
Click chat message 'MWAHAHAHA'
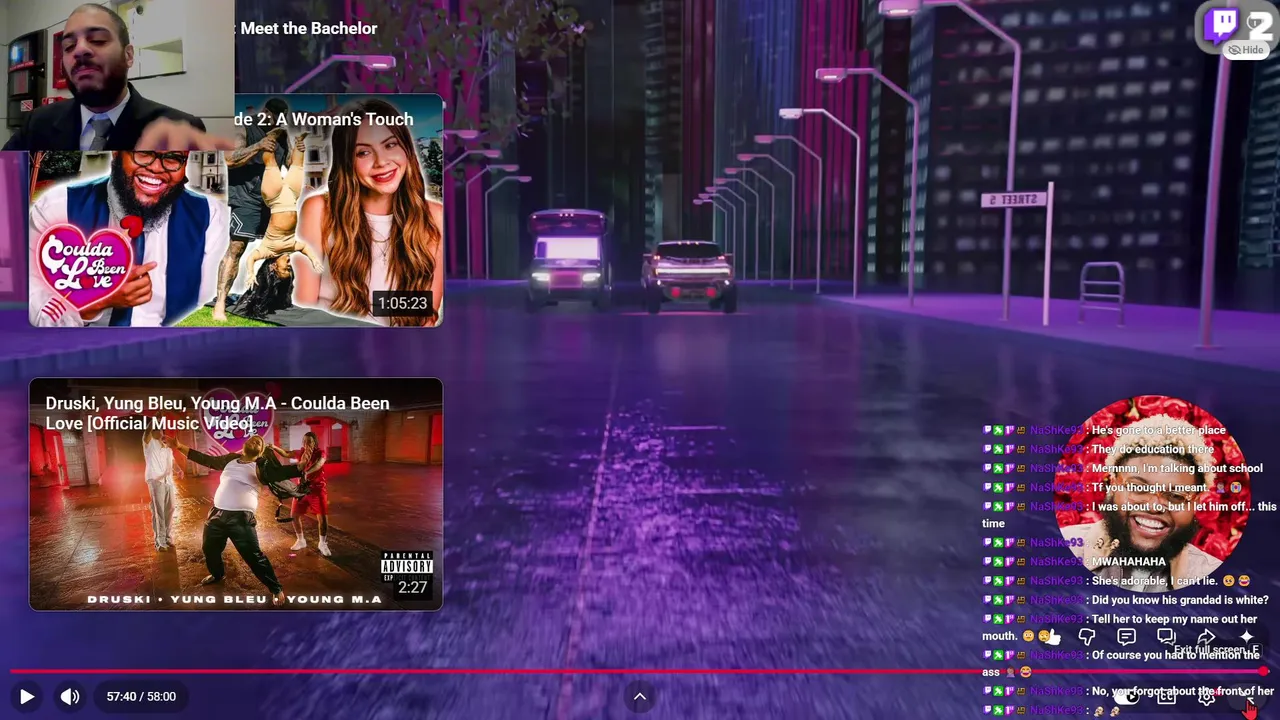tap(1129, 562)
